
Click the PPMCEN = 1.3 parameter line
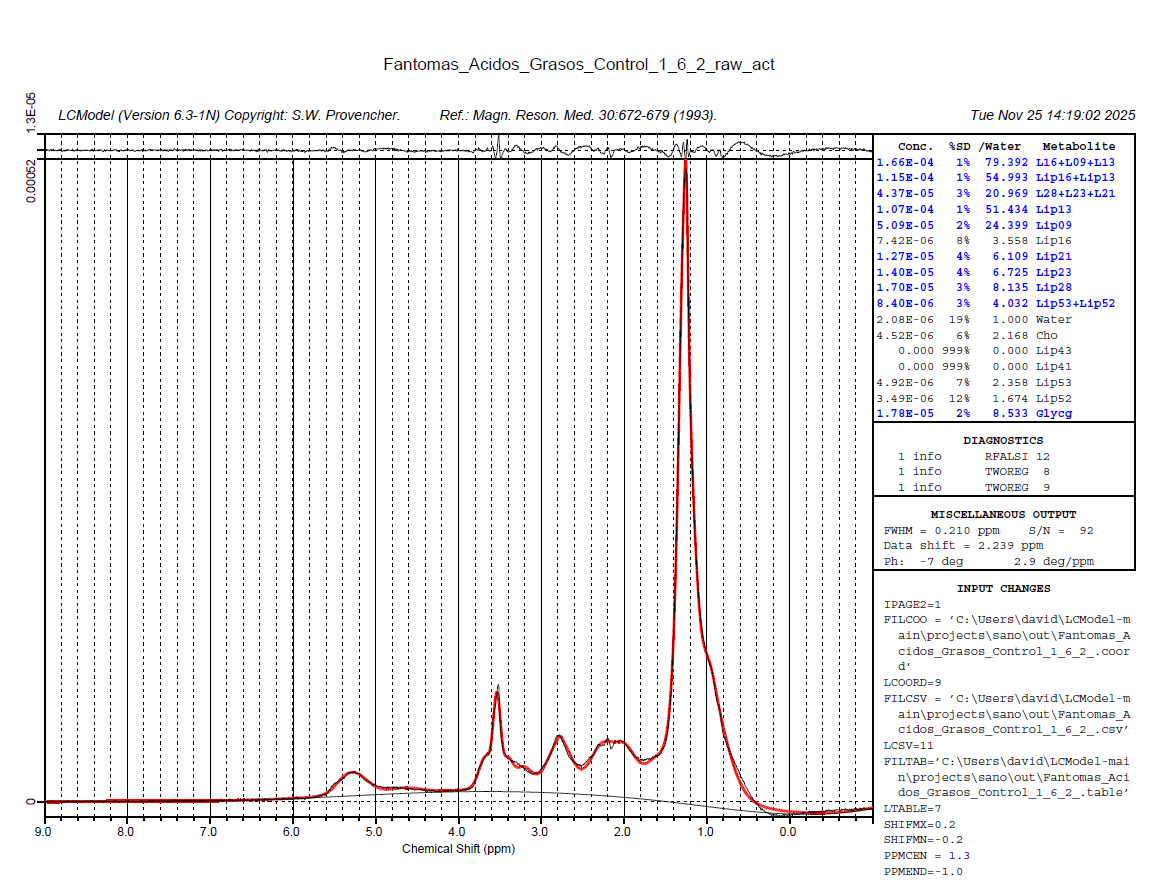(927, 856)
